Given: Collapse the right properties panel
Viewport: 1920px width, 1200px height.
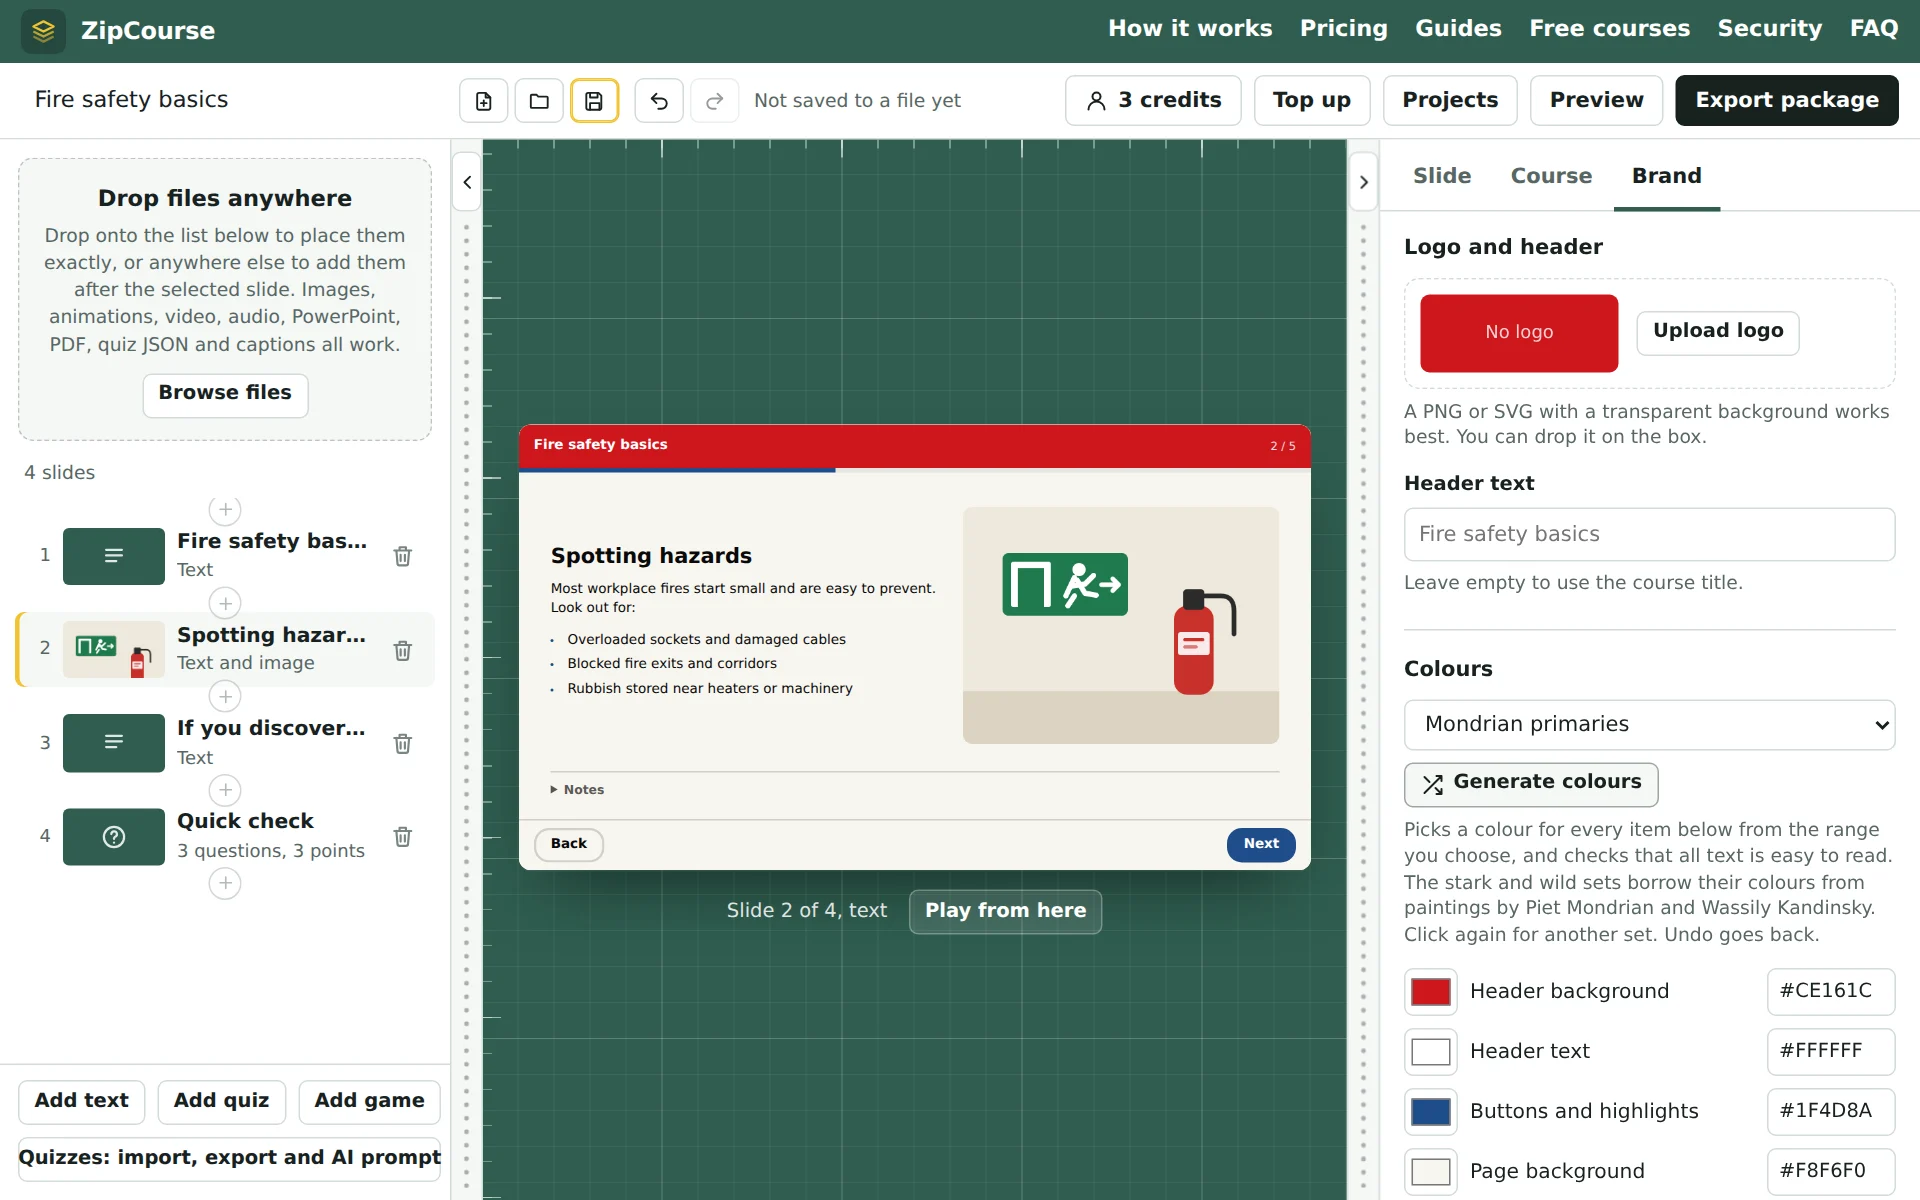Looking at the screenshot, I should point(1363,182).
